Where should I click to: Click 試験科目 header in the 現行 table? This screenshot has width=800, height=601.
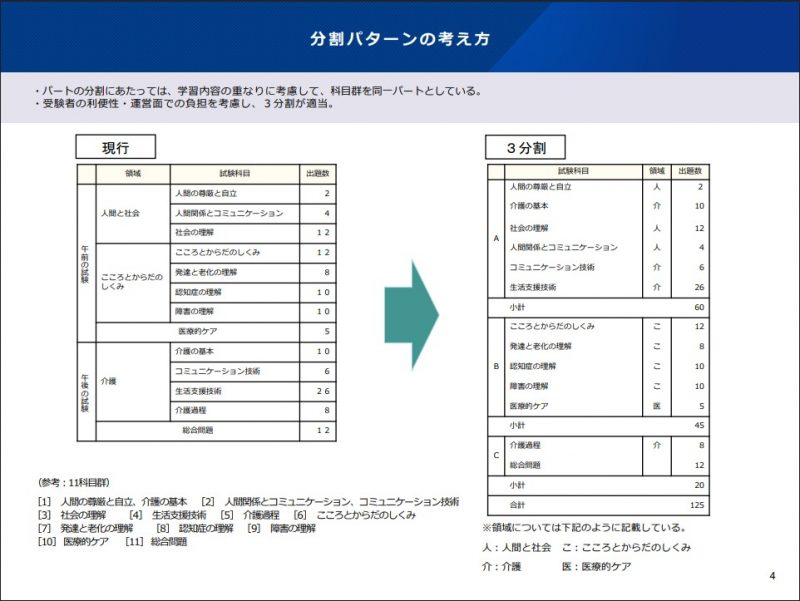pyautogui.click(x=234, y=173)
